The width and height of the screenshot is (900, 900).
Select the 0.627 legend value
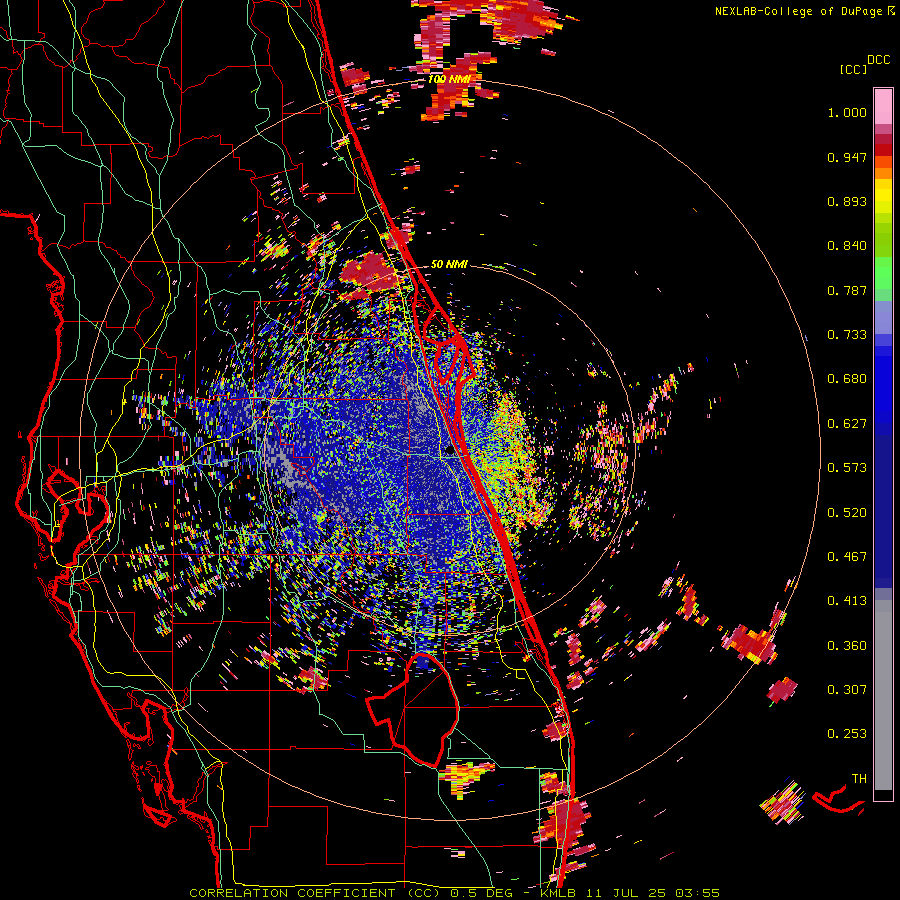[x=847, y=424]
